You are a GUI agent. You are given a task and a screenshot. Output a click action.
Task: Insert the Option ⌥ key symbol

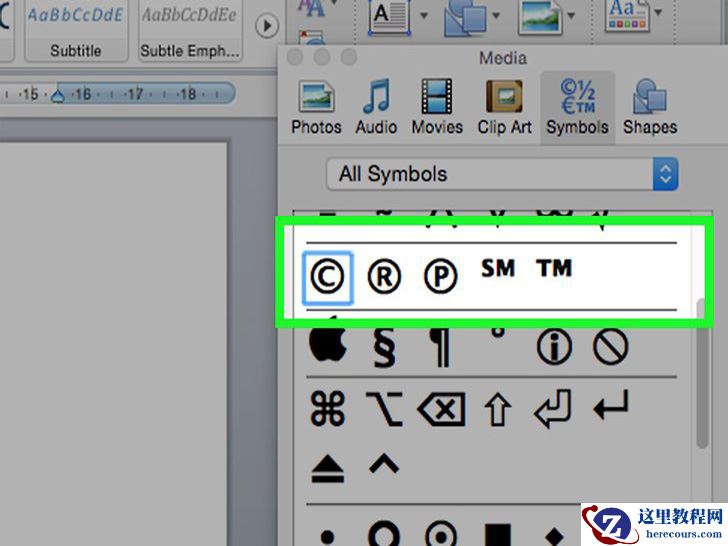click(x=384, y=409)
